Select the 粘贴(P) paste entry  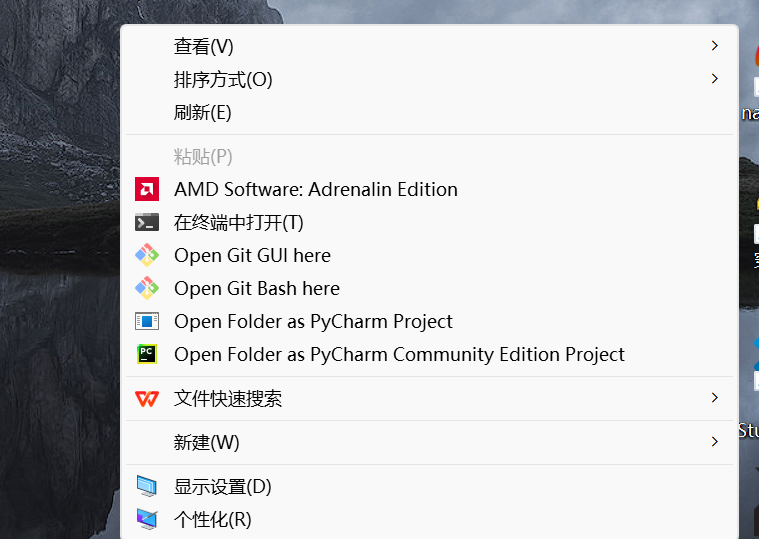(x=203, y=156)
